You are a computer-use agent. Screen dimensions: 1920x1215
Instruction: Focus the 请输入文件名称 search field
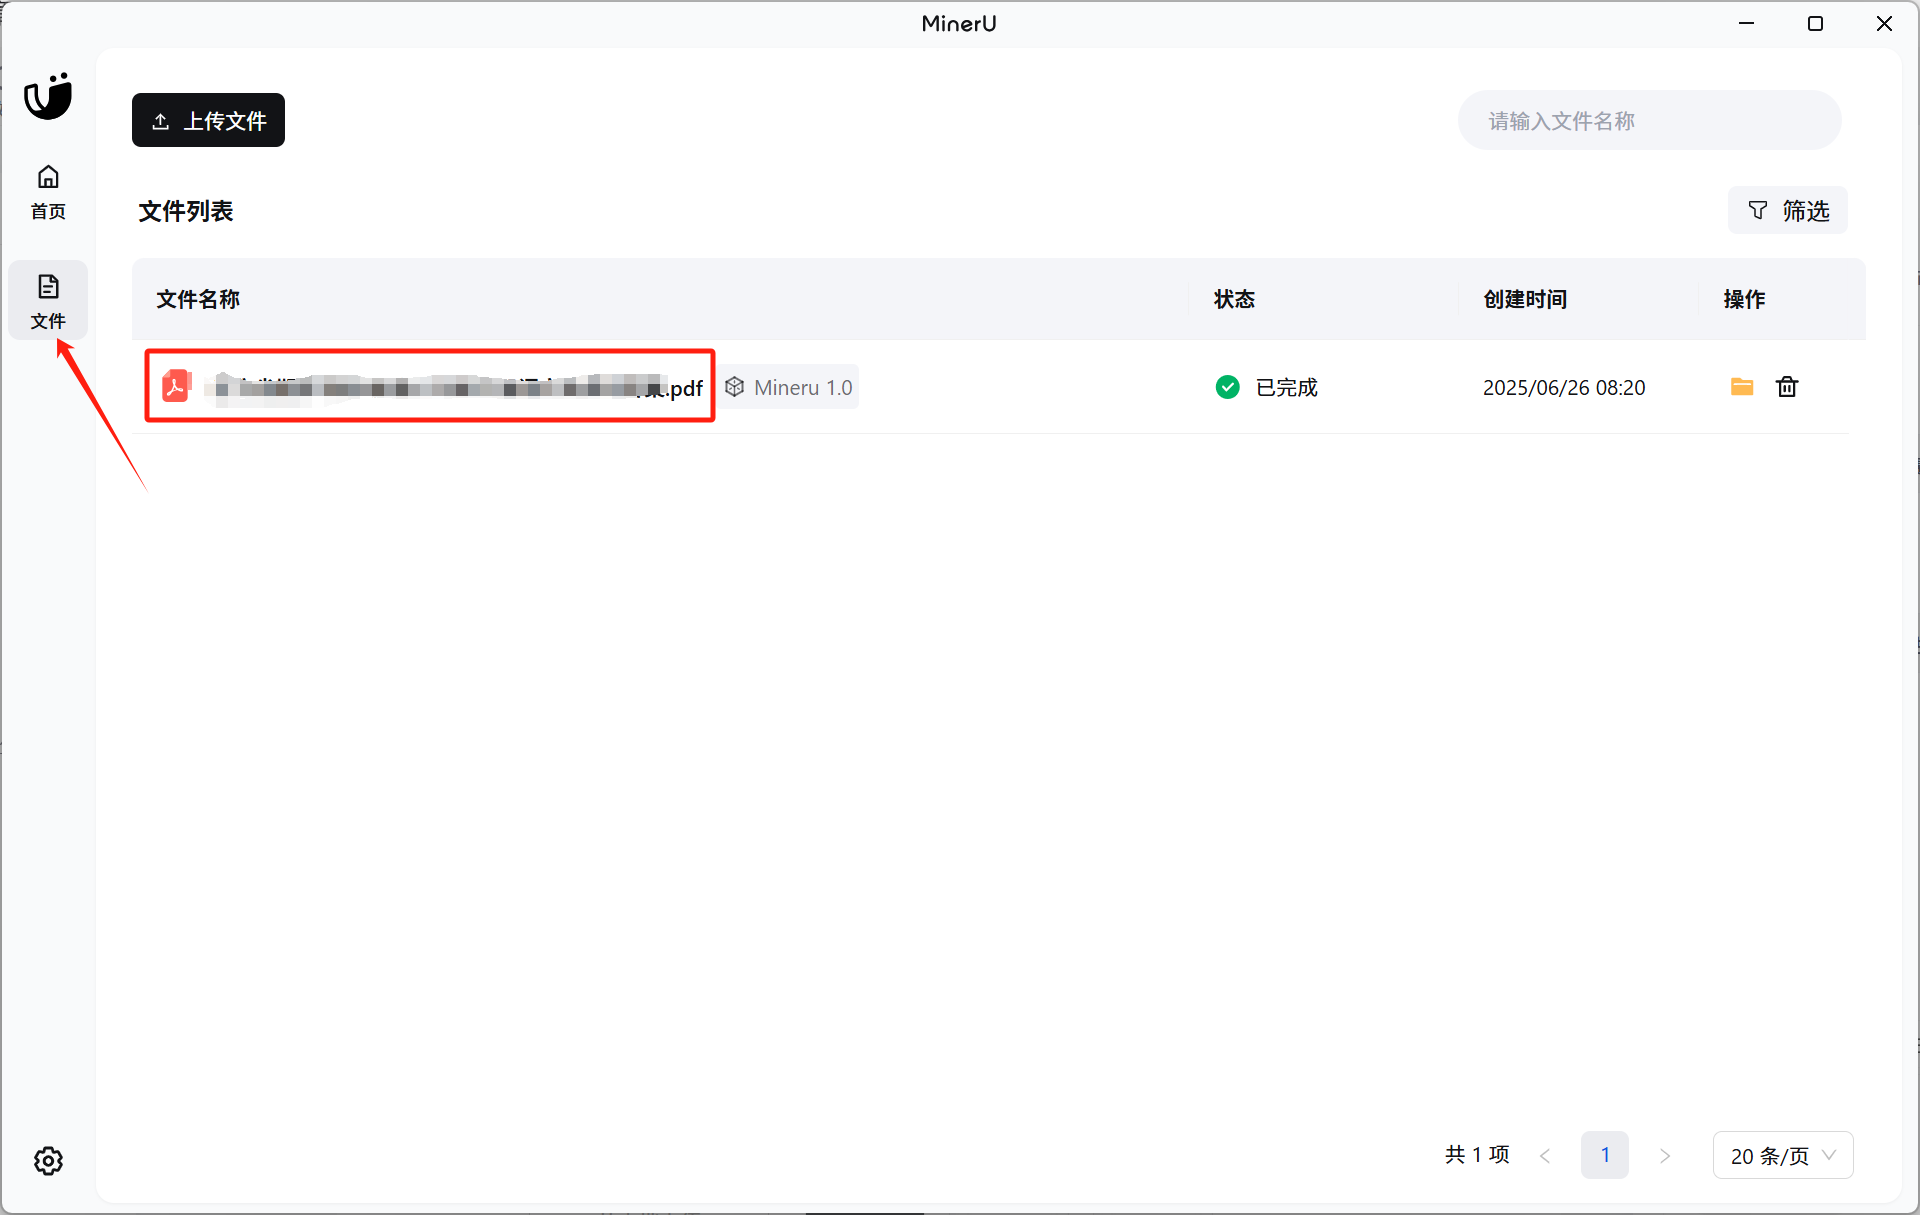pyautogui.click(x=1648, y=121)
